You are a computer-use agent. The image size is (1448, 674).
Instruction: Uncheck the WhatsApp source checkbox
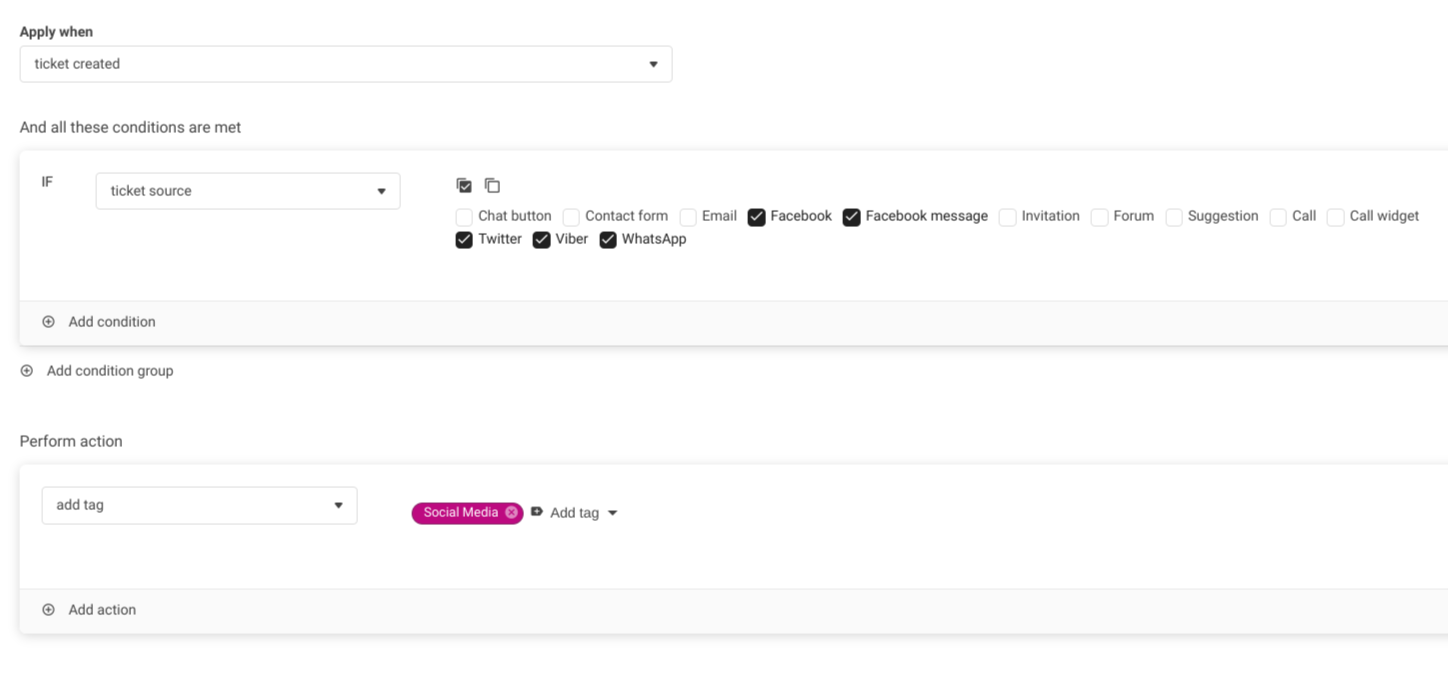pos(608,240)
